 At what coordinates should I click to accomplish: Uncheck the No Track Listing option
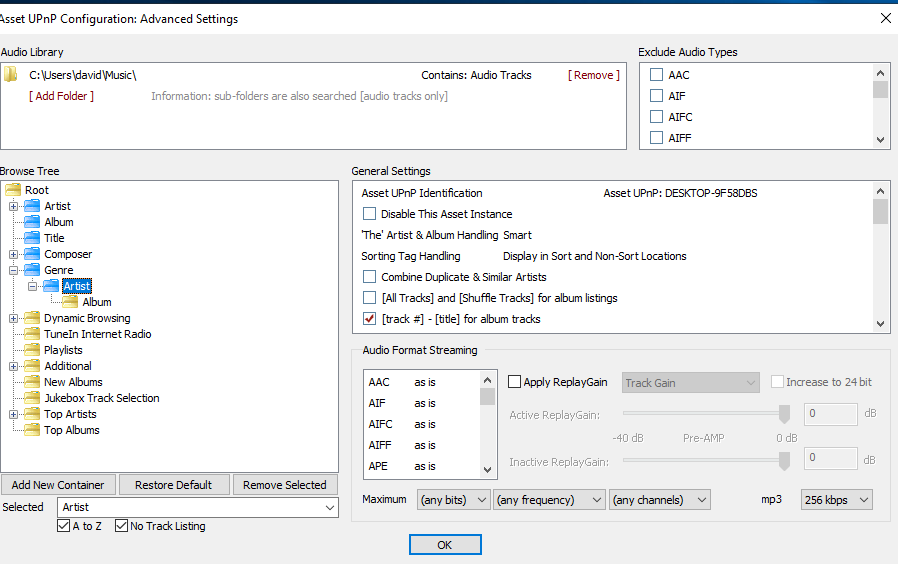(x=122, y=526)
